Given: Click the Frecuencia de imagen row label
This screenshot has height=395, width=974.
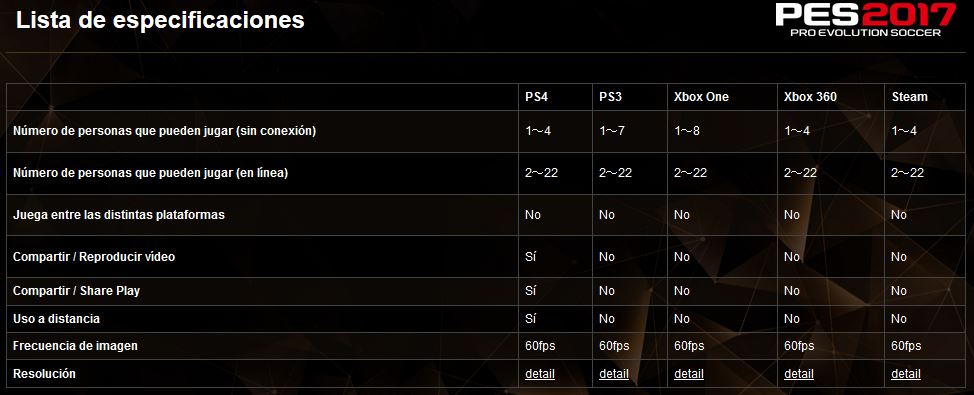Looking at the screenshot, I should (75, 346).
